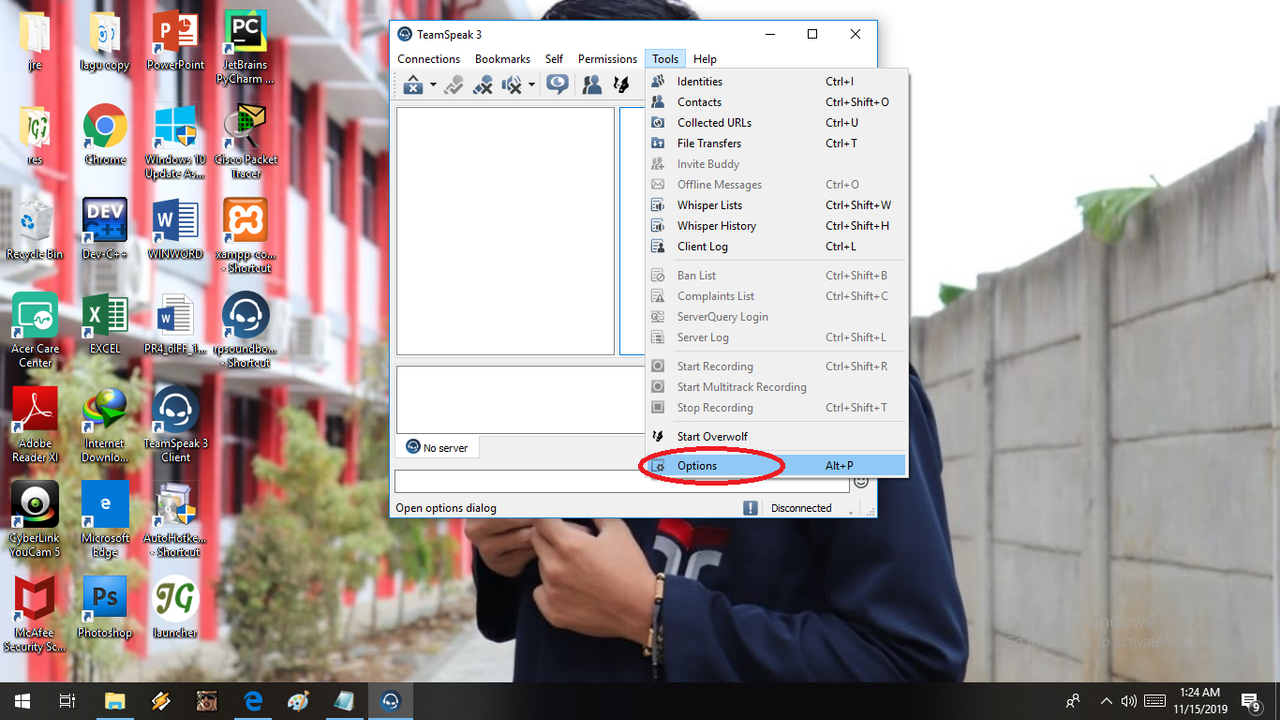Select Whisper Lists menu entry
This screenshot has height=720, width=1280.
[x=776, y=205]
